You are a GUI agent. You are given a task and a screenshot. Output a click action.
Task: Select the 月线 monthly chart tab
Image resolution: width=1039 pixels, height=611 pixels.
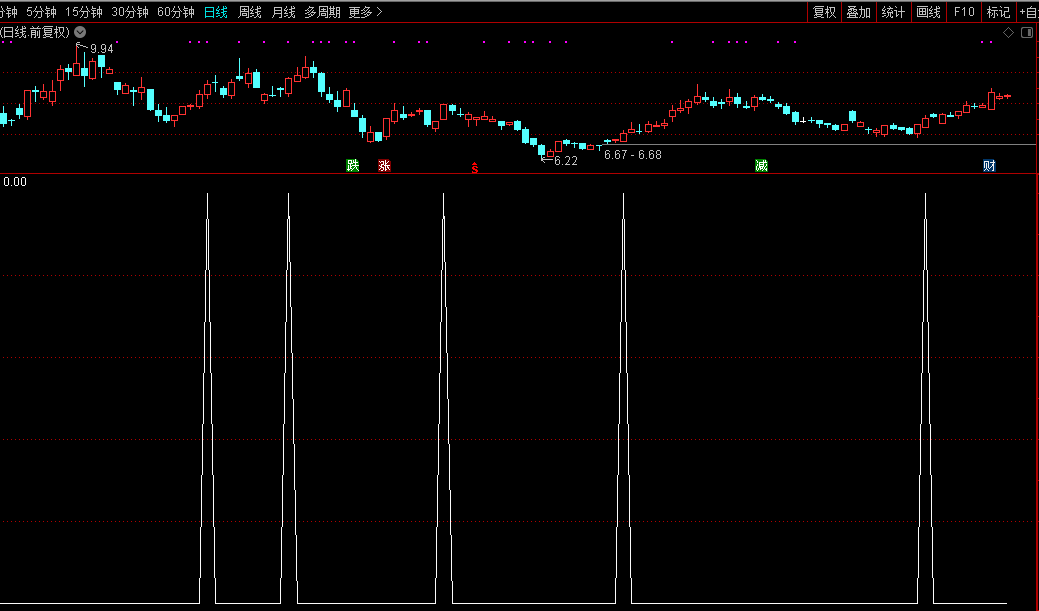click(283, 12)
